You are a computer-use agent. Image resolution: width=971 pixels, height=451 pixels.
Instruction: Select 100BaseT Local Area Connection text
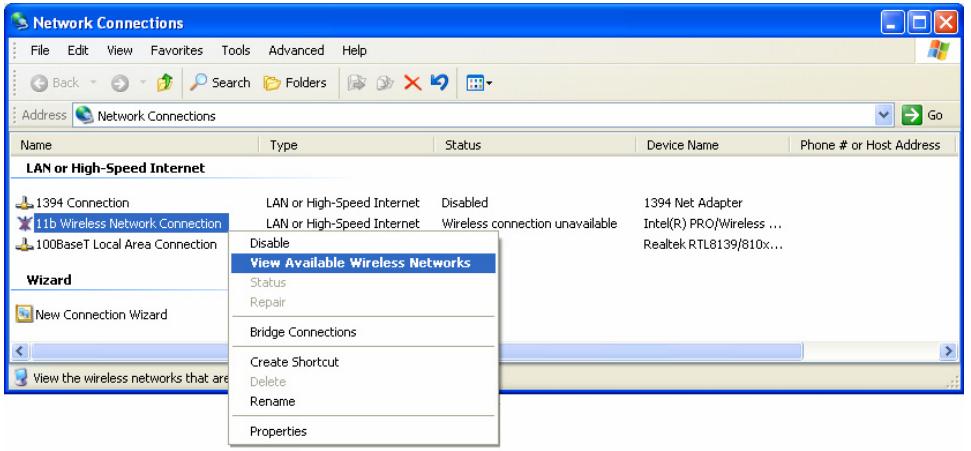[126, 244]
